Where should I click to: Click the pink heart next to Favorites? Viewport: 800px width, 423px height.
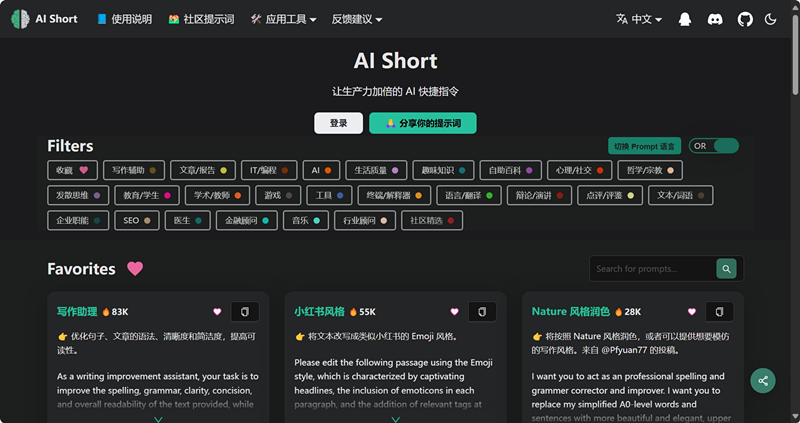(135, 268)
